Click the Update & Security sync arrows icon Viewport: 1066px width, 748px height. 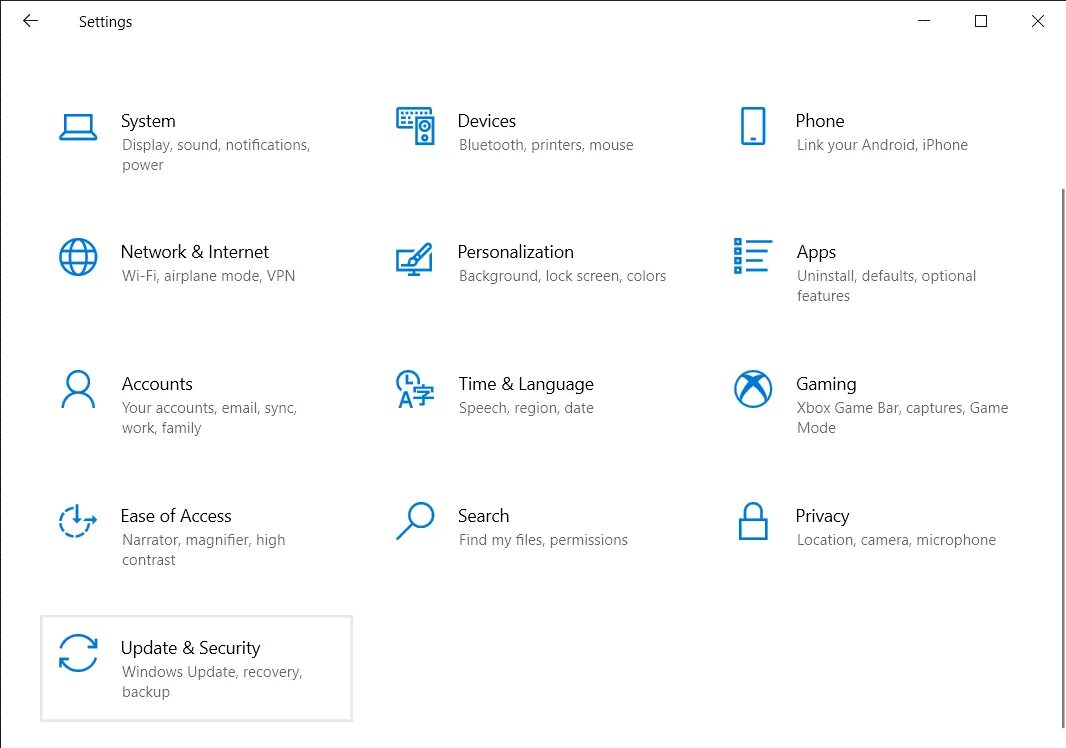point(78,653)
